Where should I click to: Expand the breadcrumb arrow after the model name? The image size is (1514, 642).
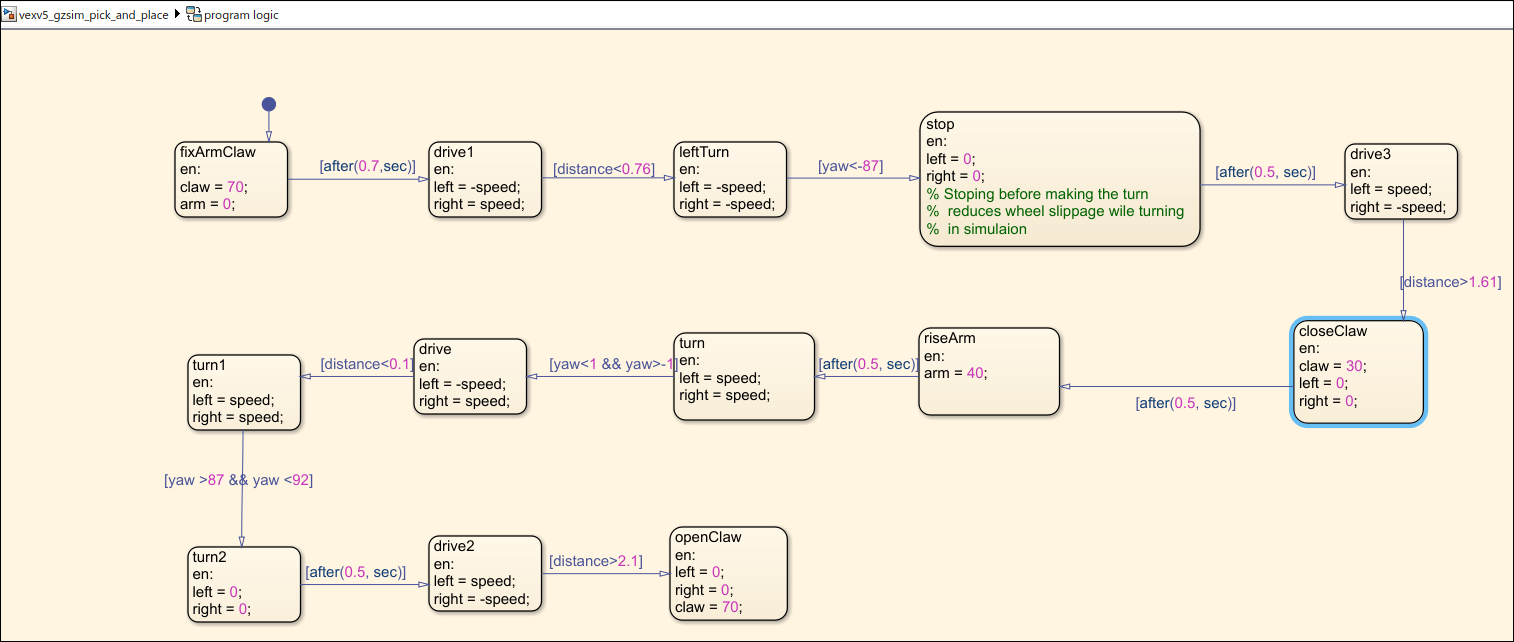click(x=177, y=15)
